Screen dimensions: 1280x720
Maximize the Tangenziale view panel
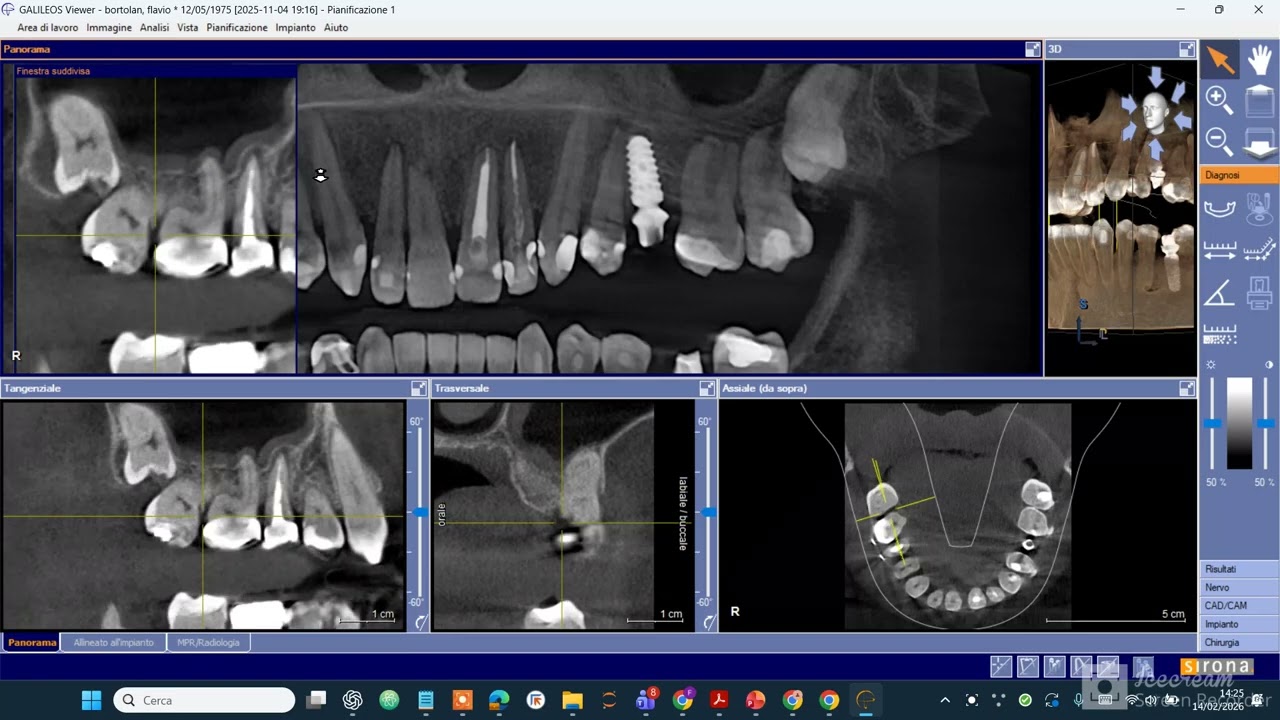(418, 388)
